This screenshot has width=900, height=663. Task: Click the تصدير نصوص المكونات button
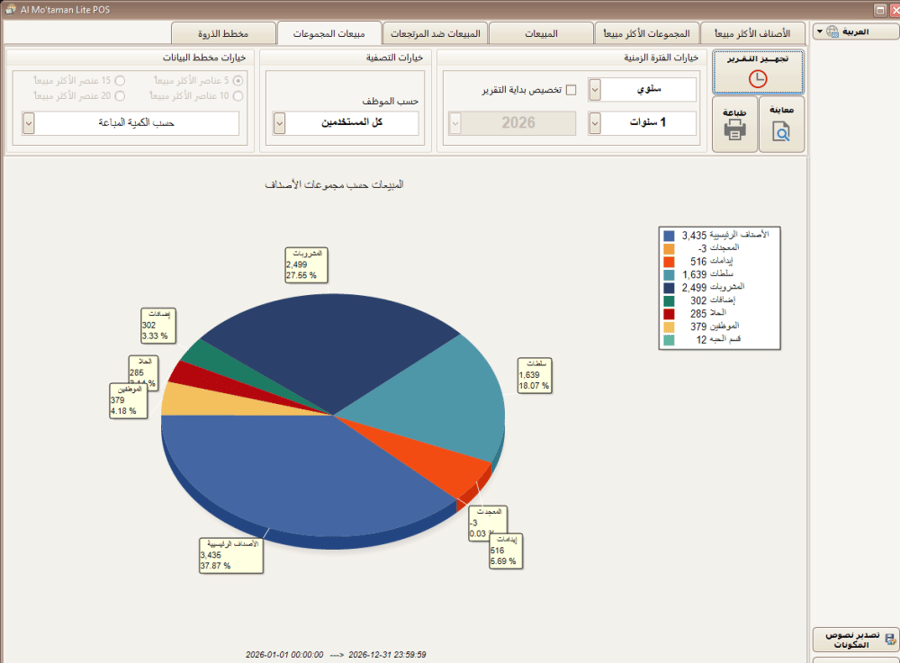tap(856, 639)
